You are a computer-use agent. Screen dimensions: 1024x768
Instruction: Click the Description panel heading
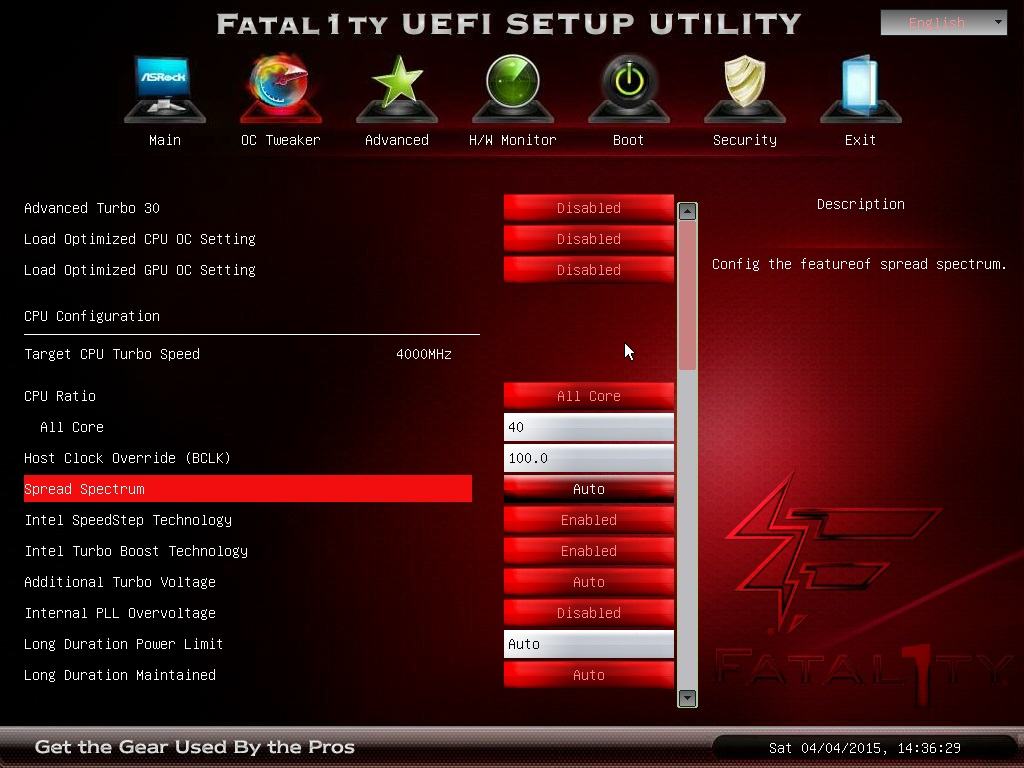pyautogui.click(x=861, y=204)
